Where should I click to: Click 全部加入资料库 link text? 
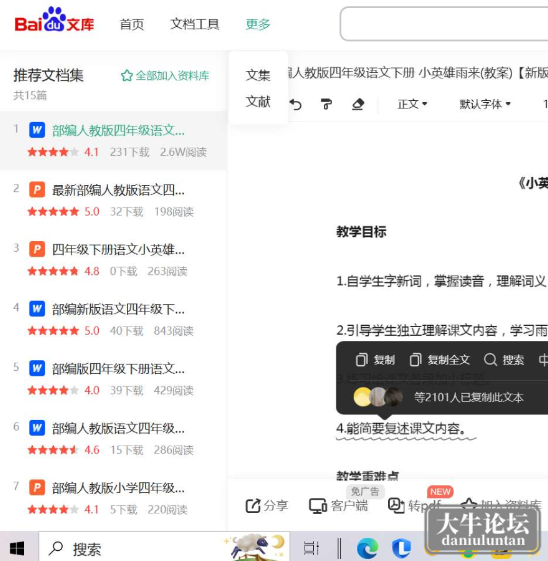[x=172, y=75]
